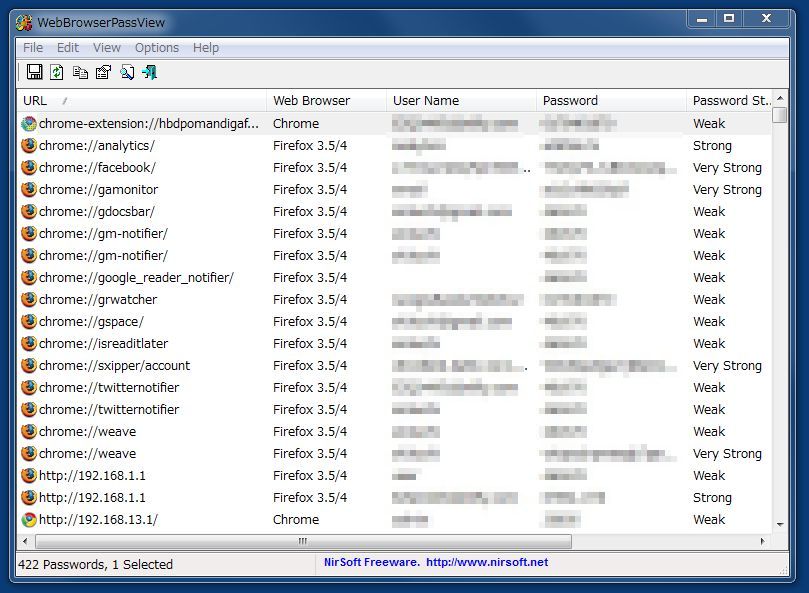809x593 pixels.
Task: Click Firefox 3.5/4 in the chrome://gspace/ row
Action: [310, 322]
